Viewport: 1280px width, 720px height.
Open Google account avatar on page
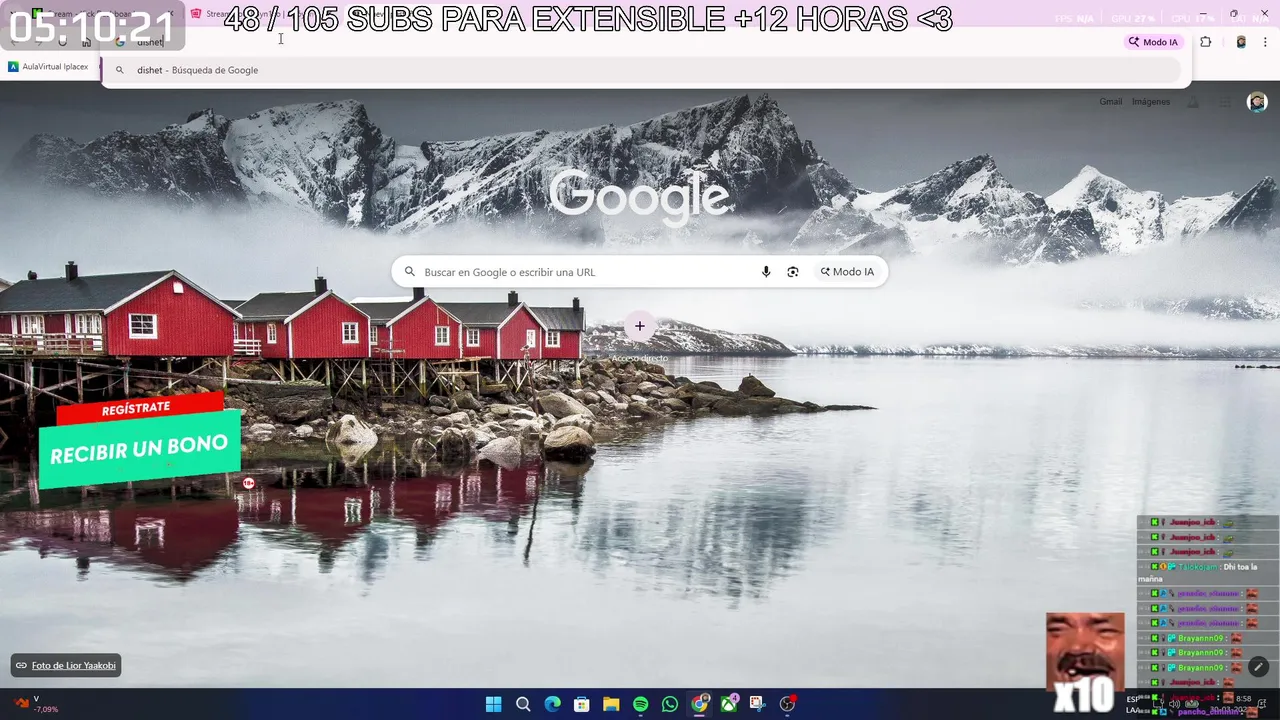pyautogui.click(x=1257, y=102)
